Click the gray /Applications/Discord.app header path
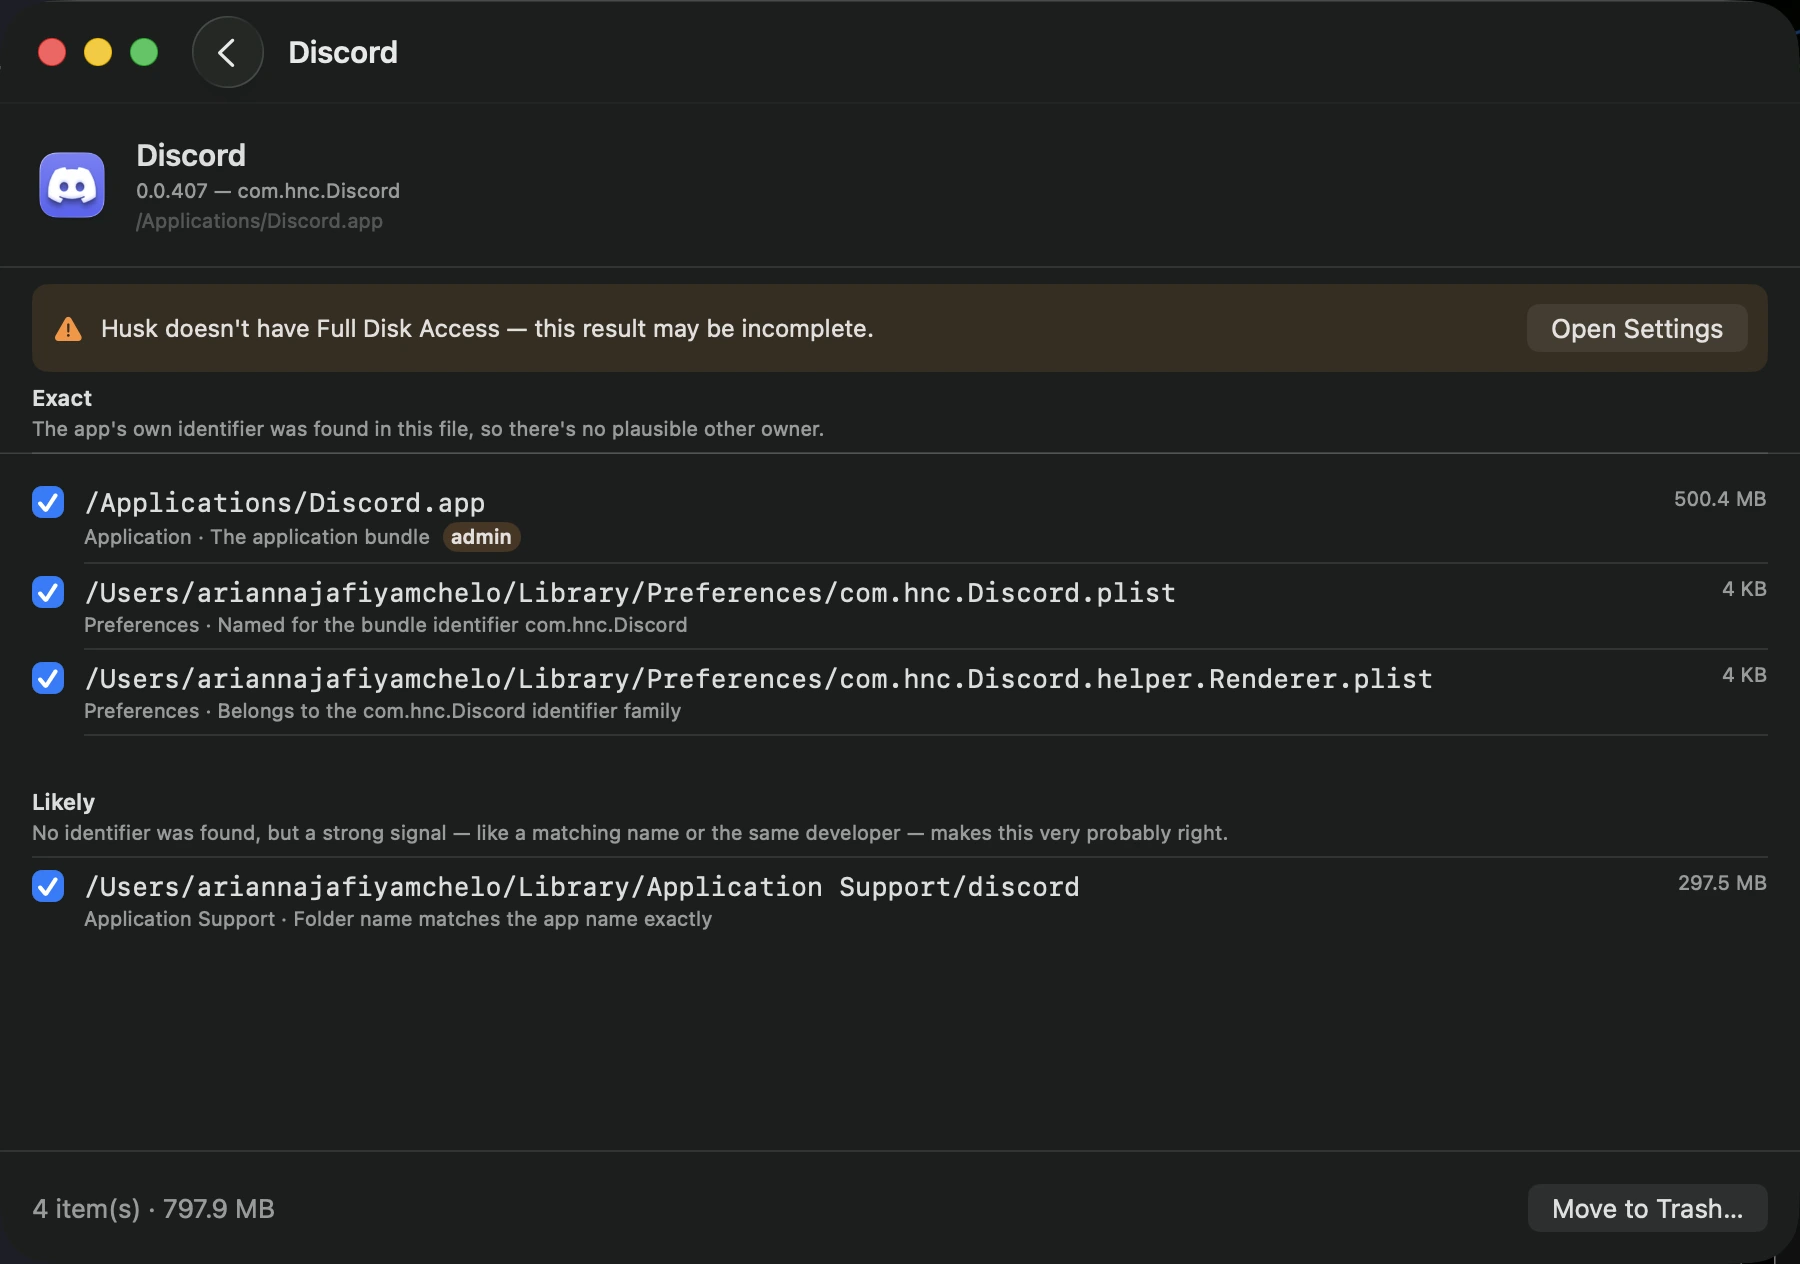 (259, 221)
